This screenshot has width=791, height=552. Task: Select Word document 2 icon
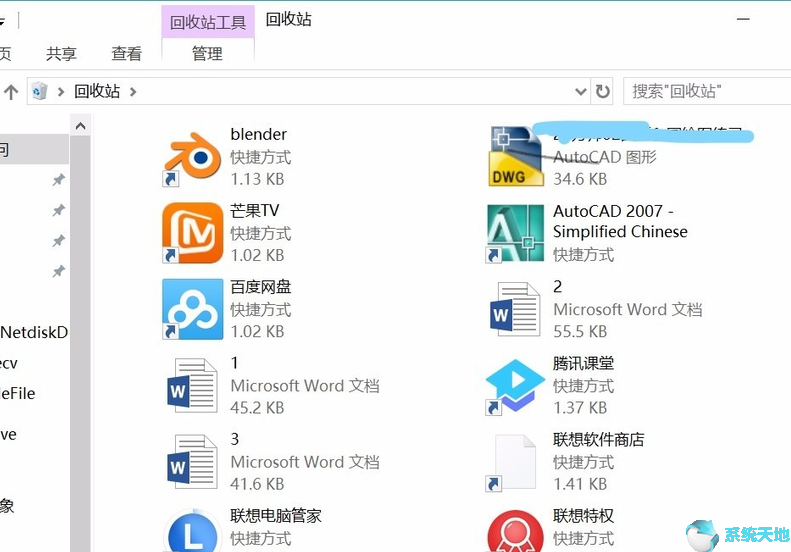515,309
